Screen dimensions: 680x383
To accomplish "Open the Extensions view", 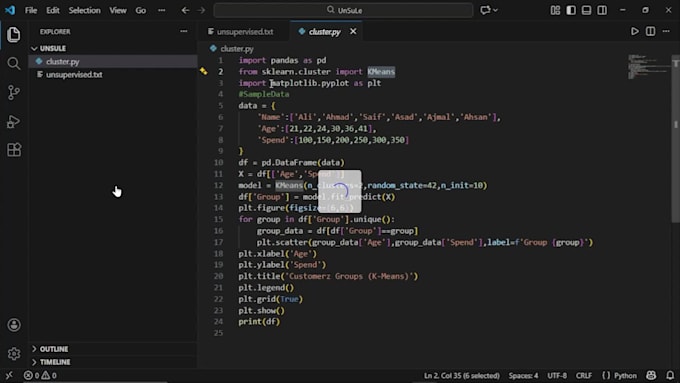I will tap(13, 150).
